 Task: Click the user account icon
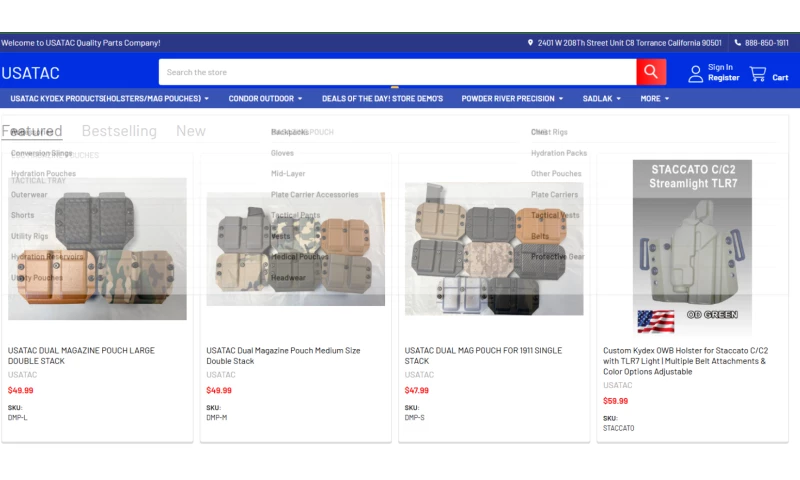(695, 73)
